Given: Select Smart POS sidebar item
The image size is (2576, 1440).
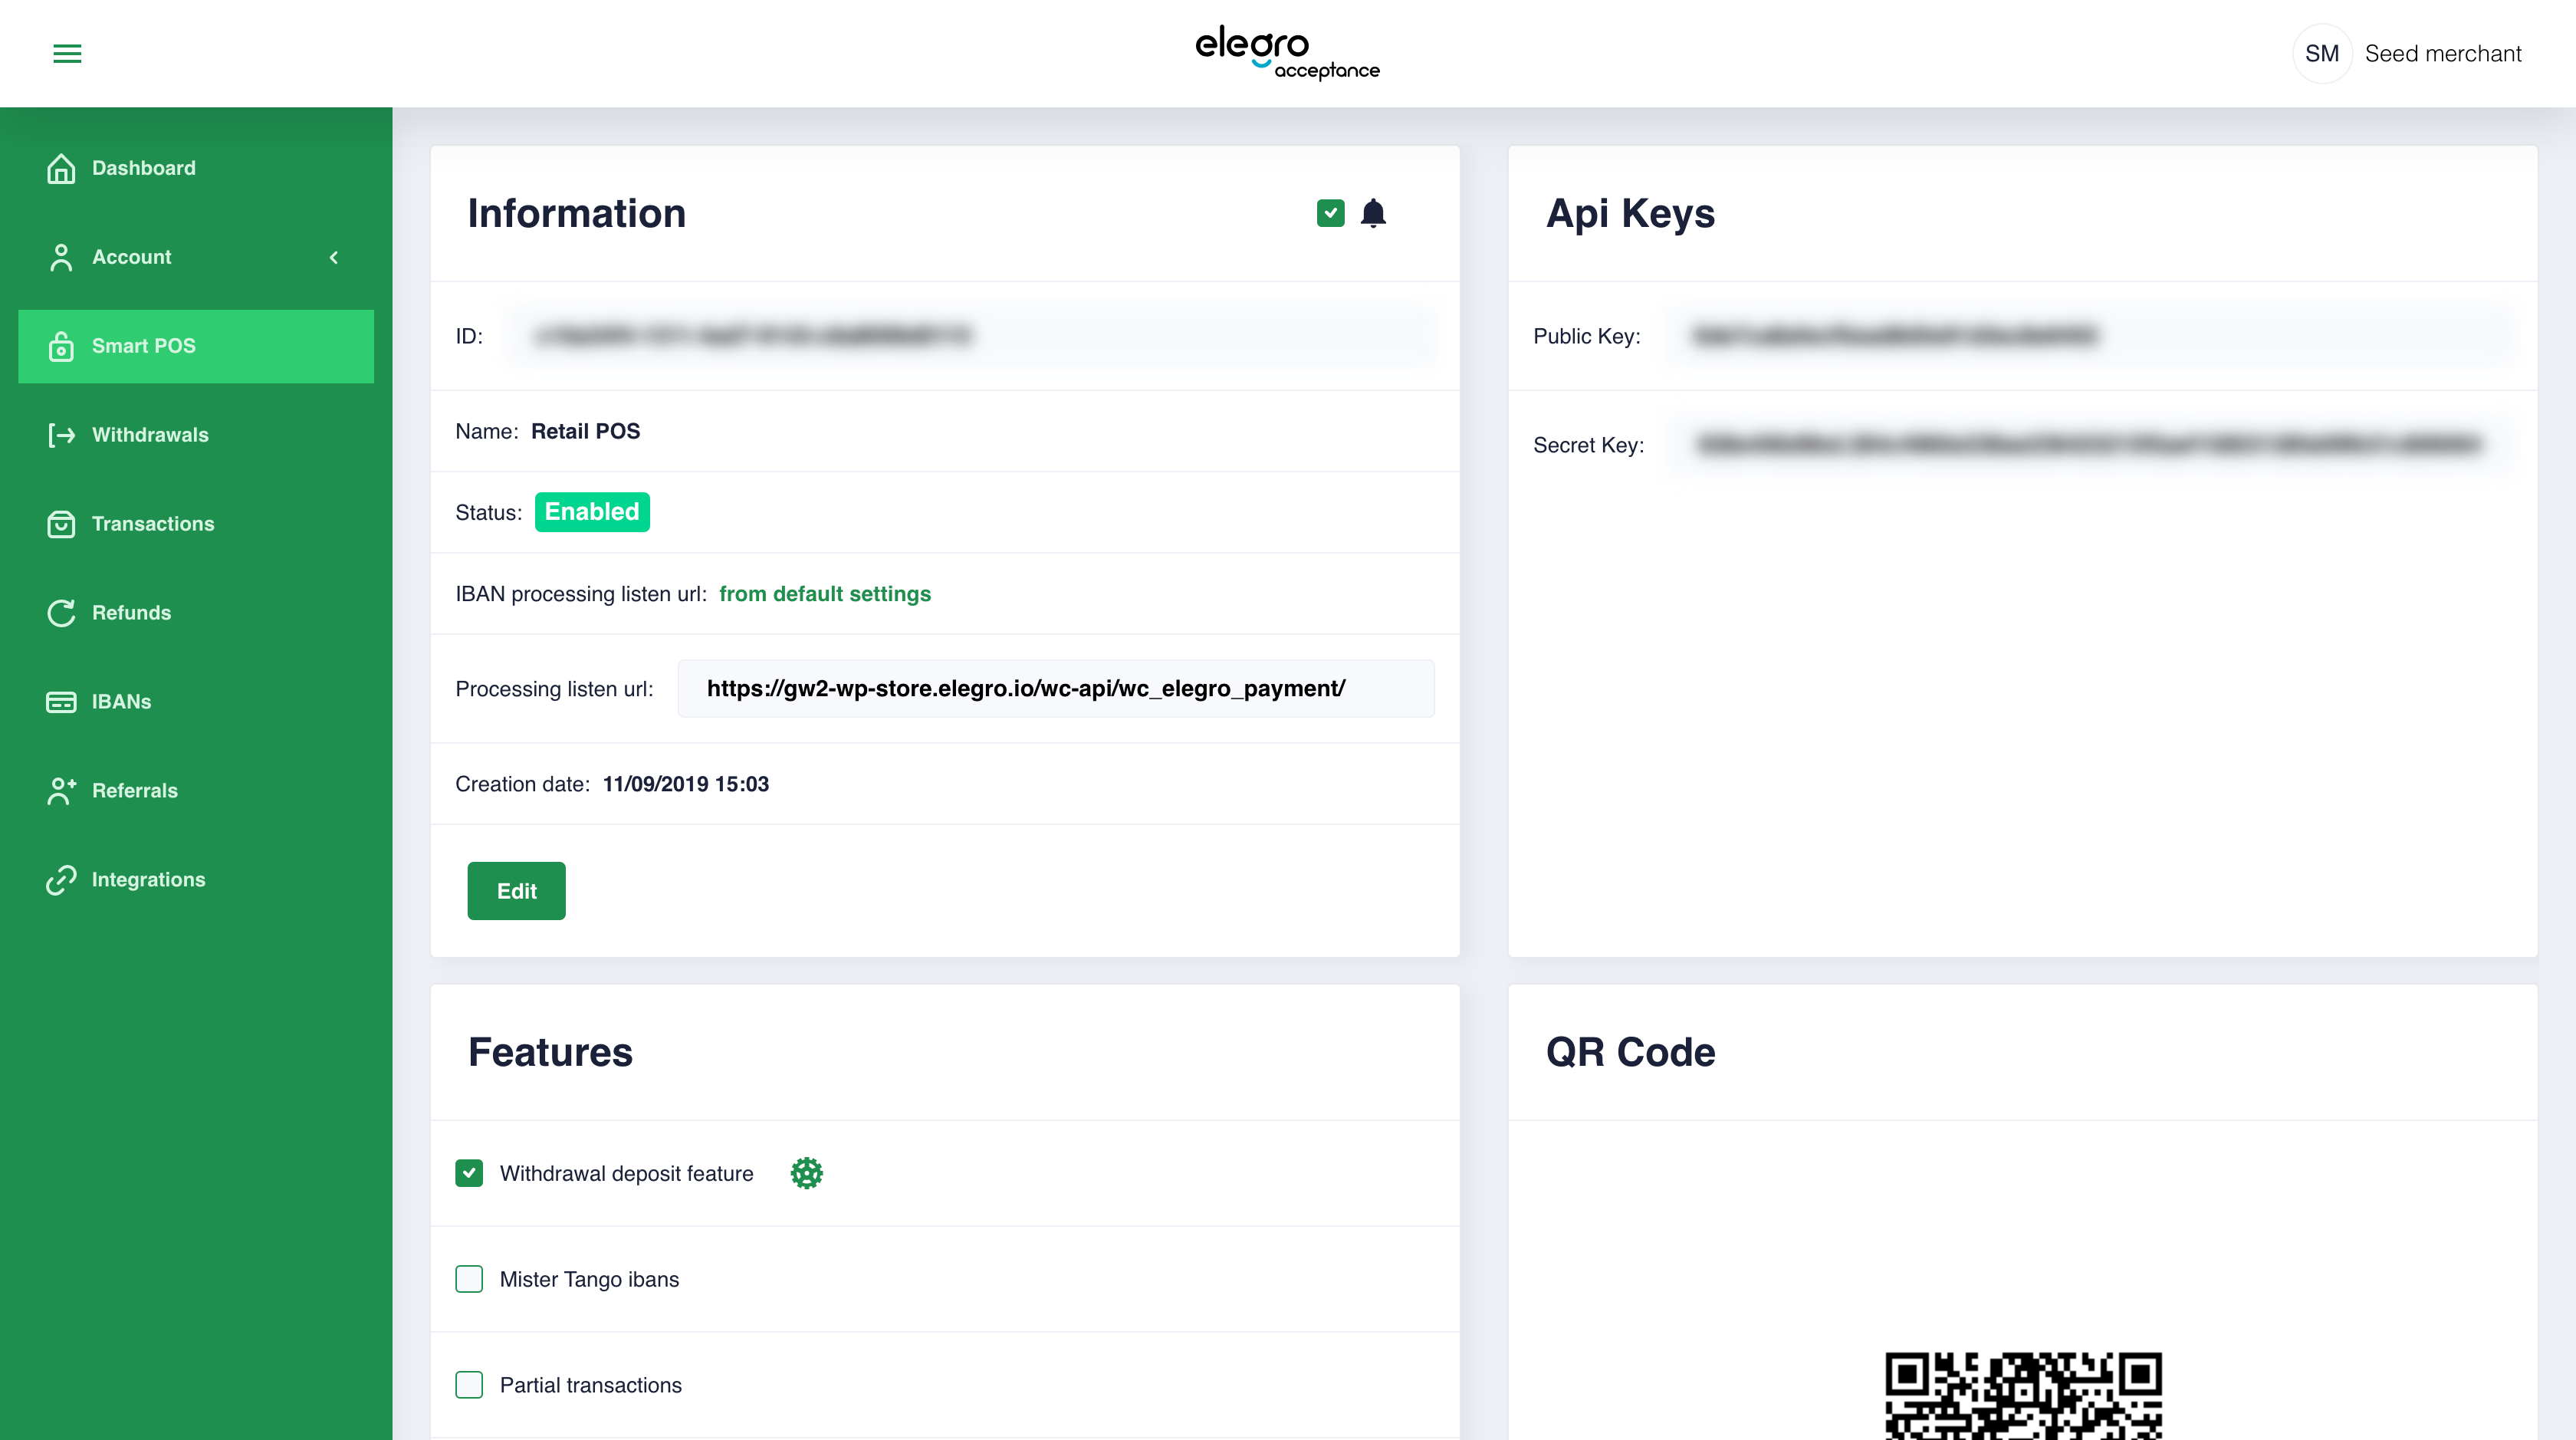Looking at the screenshot, I should pos(196,346).
